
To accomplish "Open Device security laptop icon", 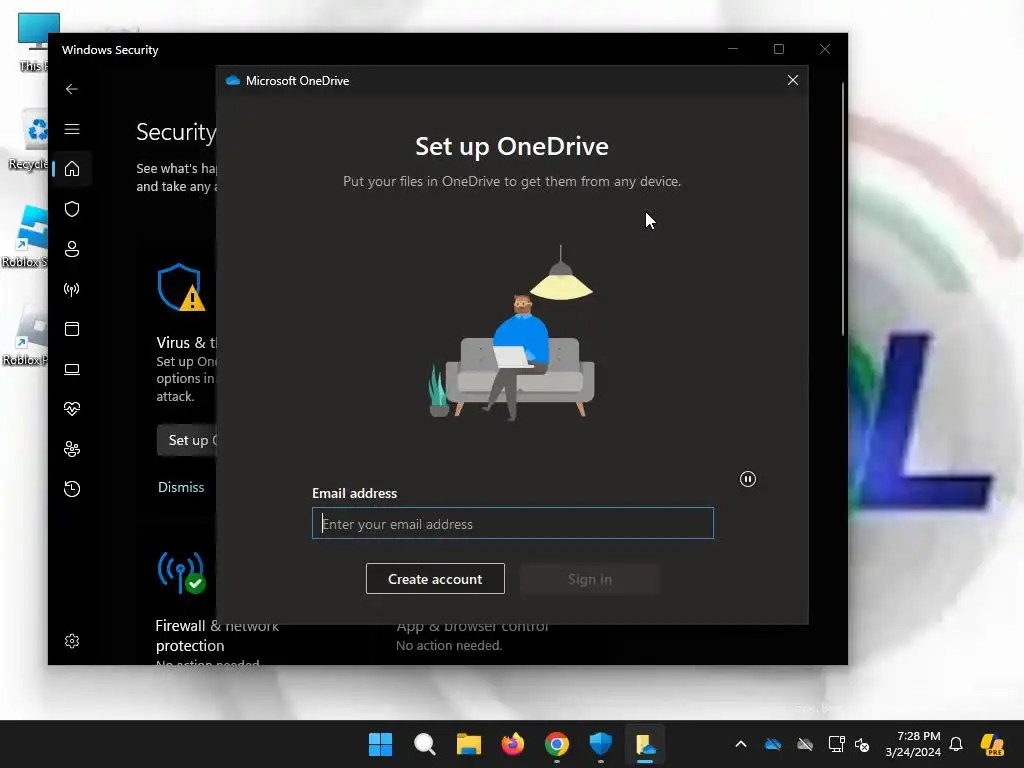I will [x=72, y=370].
